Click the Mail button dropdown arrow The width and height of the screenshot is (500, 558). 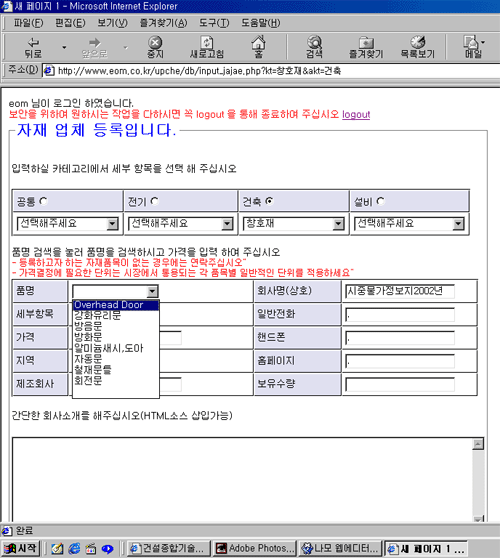pos(483,42)
